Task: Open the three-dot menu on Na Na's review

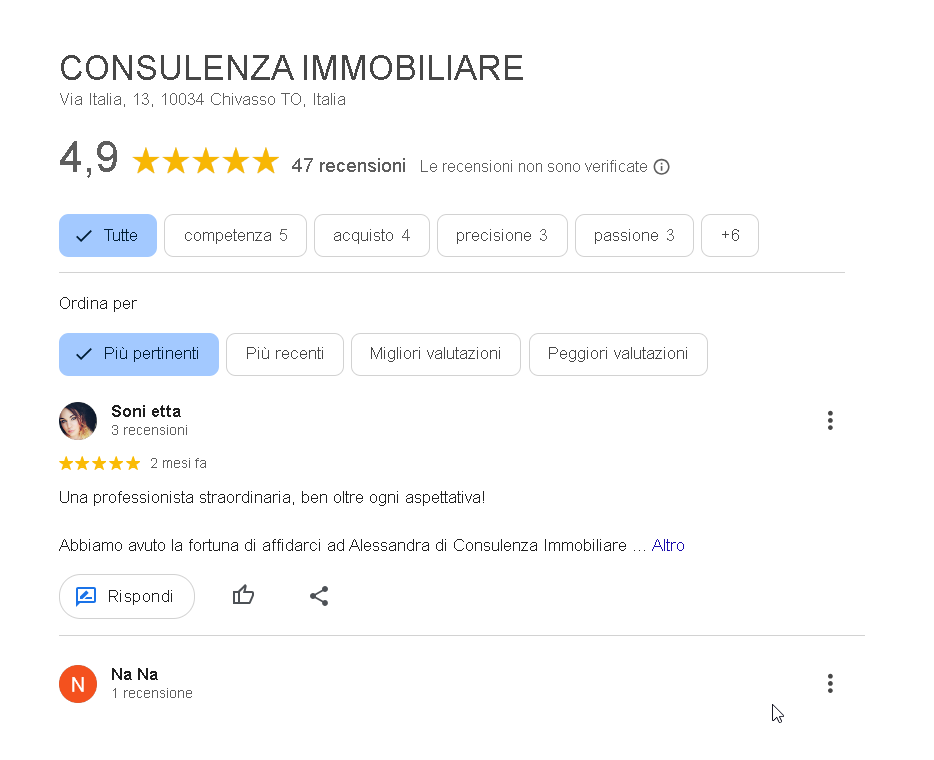Action: click(830, 683)
